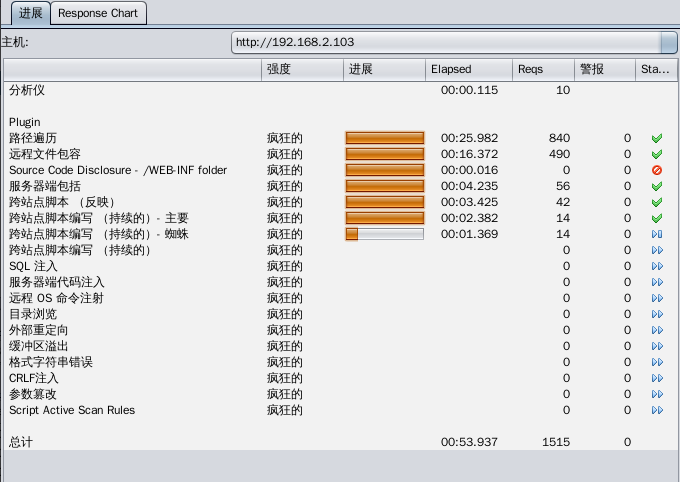This screenshot has width=680, height=482.
Task: Skip the pending 缓冲区溢出 plugin
Action: 657,346
